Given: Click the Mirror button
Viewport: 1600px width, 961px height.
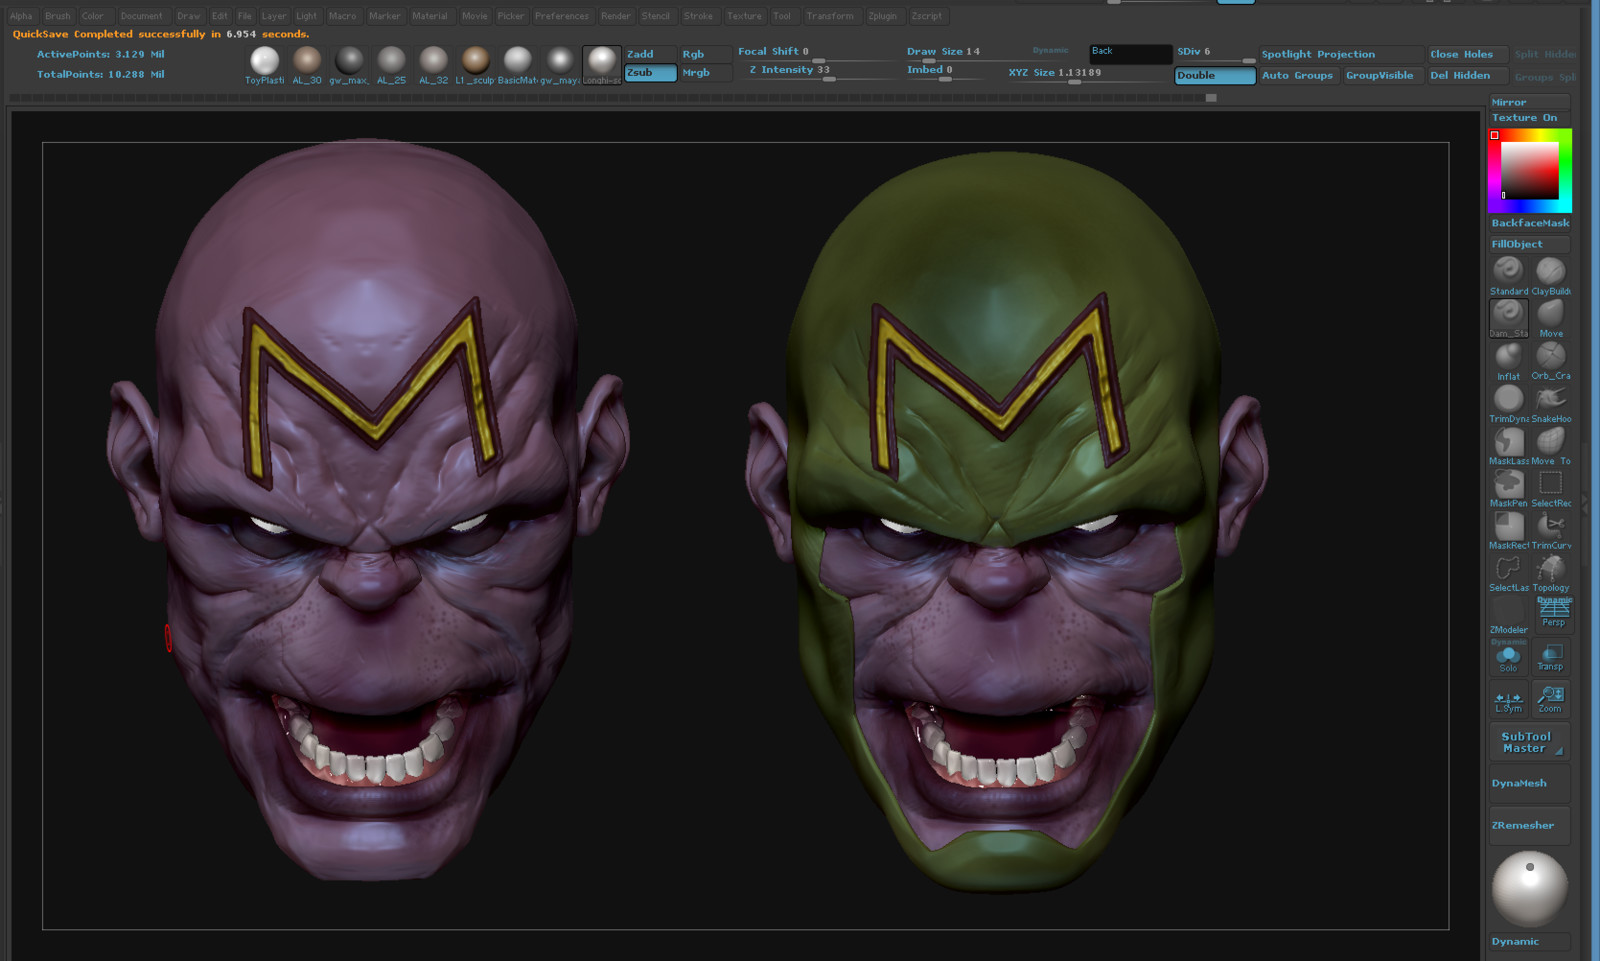Looking at the screenshot, I should (1530, 102).
